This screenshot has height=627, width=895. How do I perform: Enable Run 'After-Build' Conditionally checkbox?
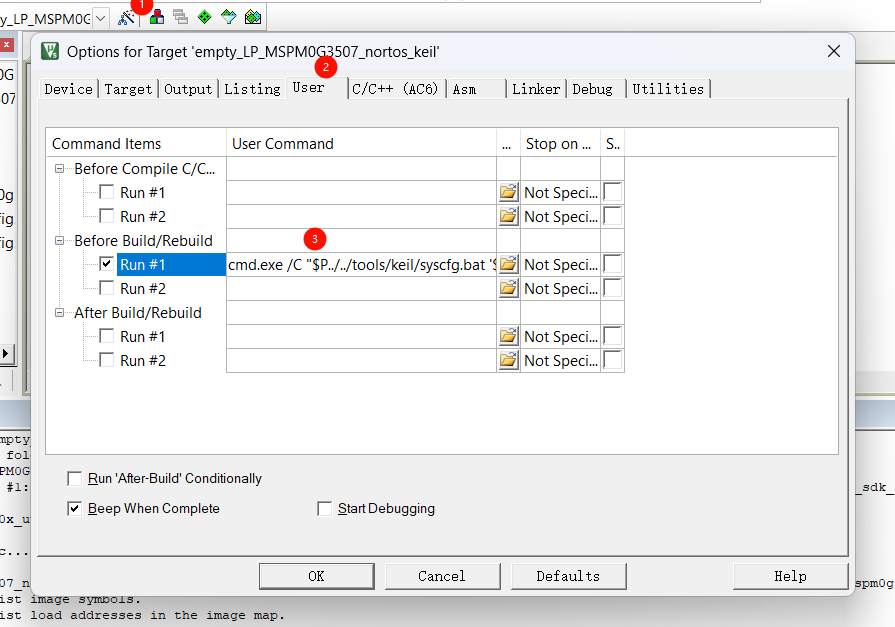[x=75, y=479]
